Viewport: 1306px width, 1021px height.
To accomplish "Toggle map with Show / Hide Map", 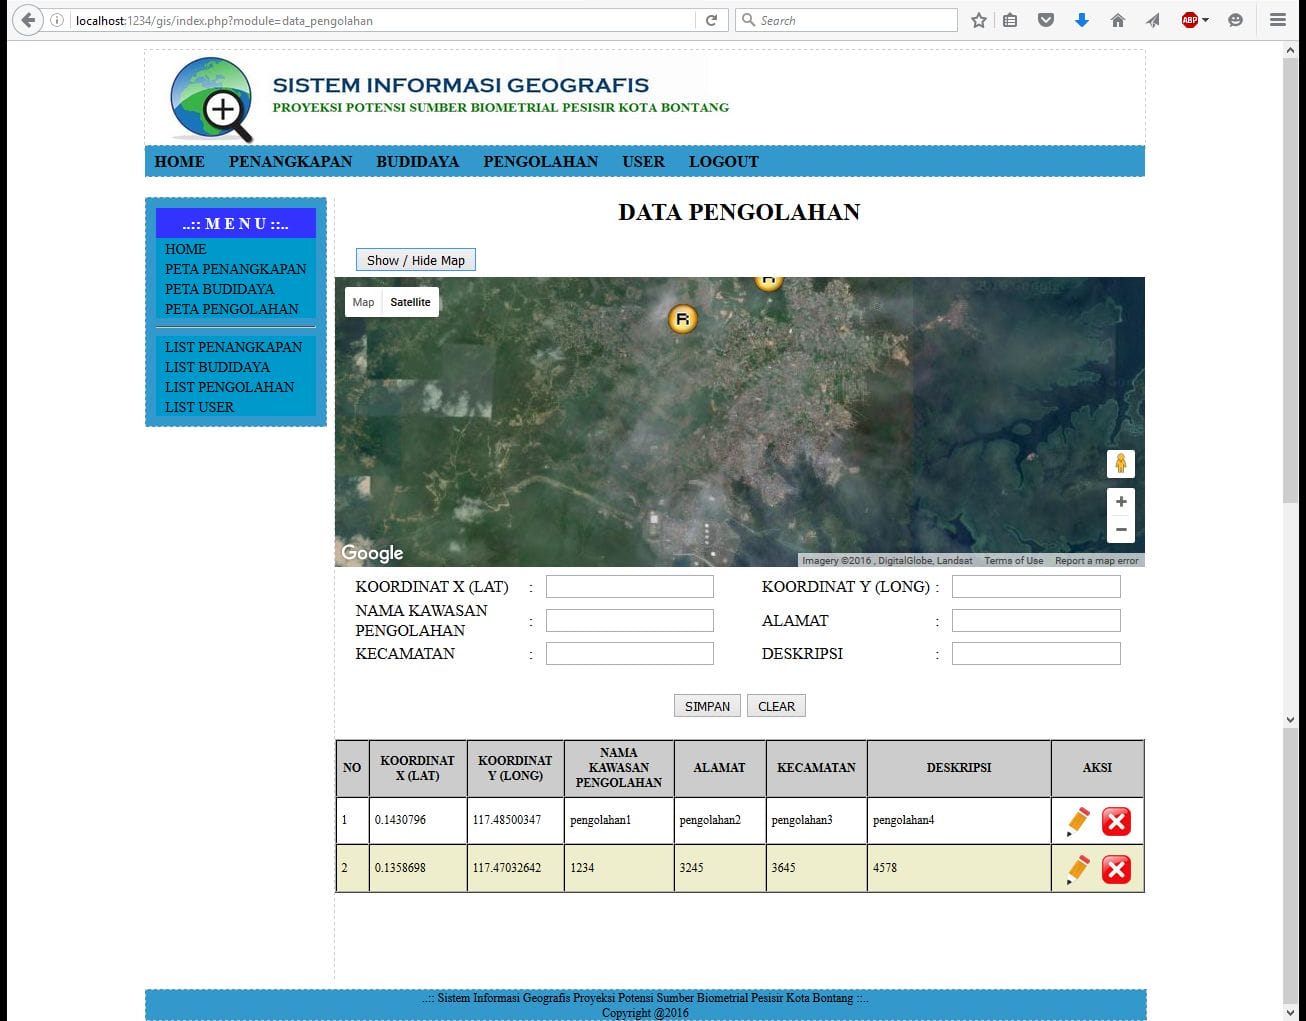I will (x=415, y=260).
